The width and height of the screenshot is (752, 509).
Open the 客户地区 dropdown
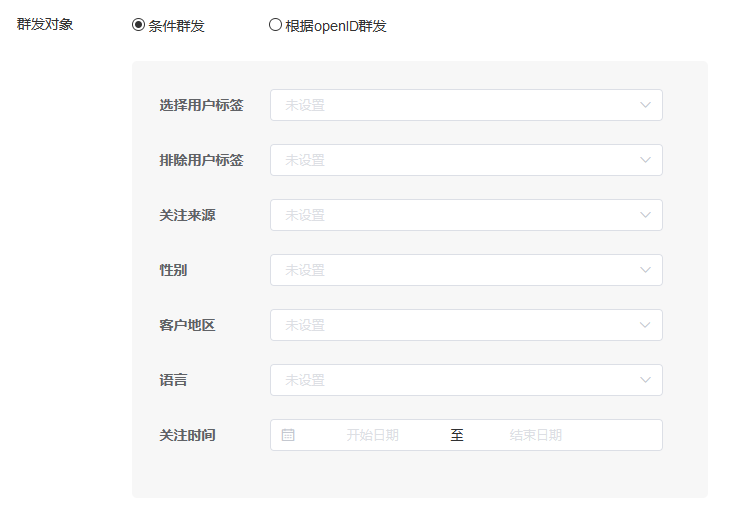466,325
